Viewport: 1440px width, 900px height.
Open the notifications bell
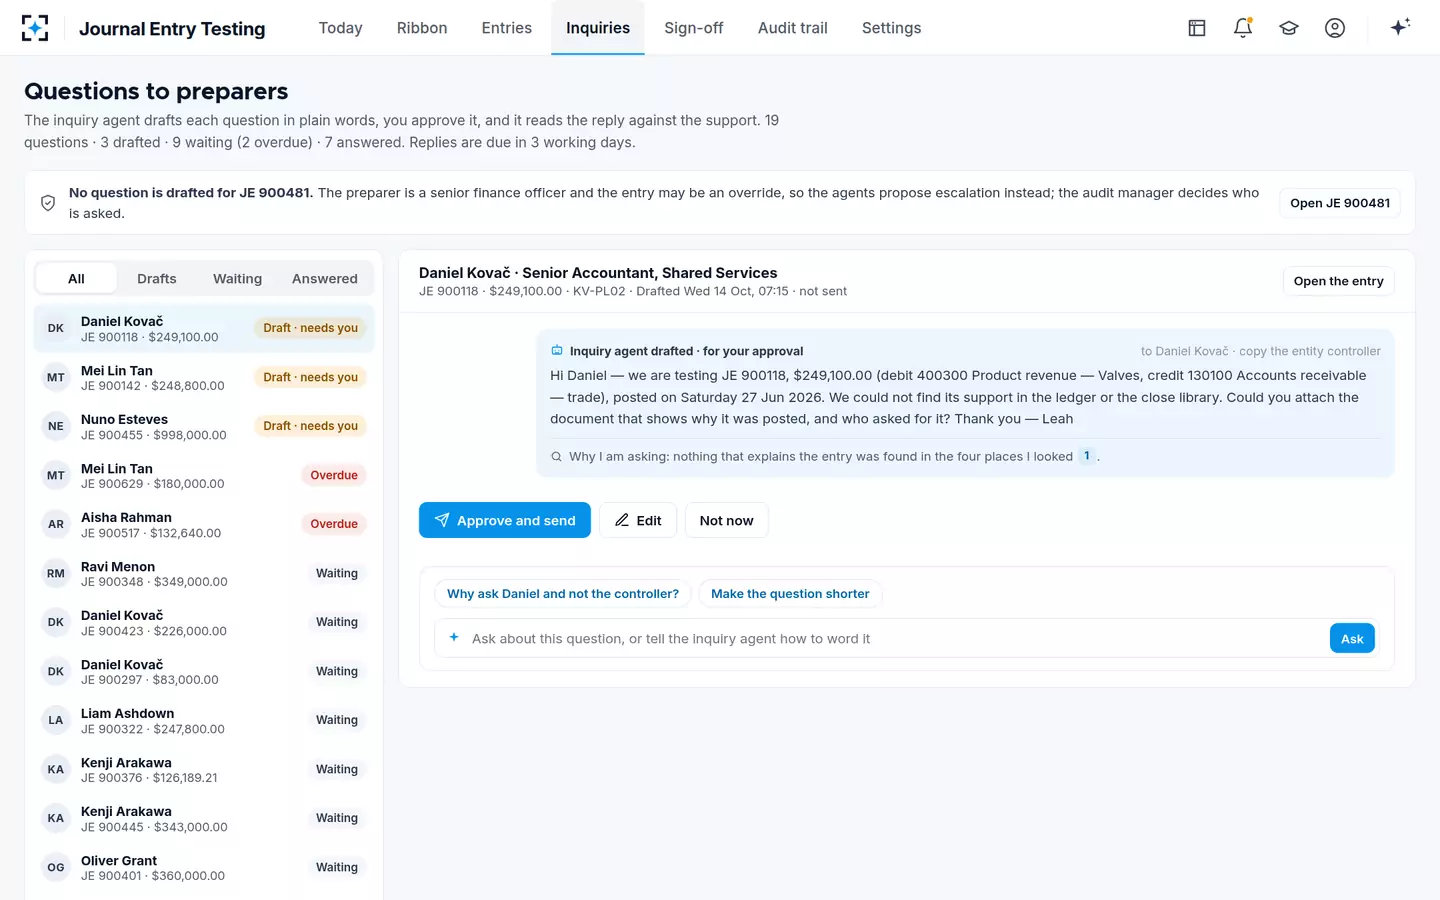point(1243,28)
